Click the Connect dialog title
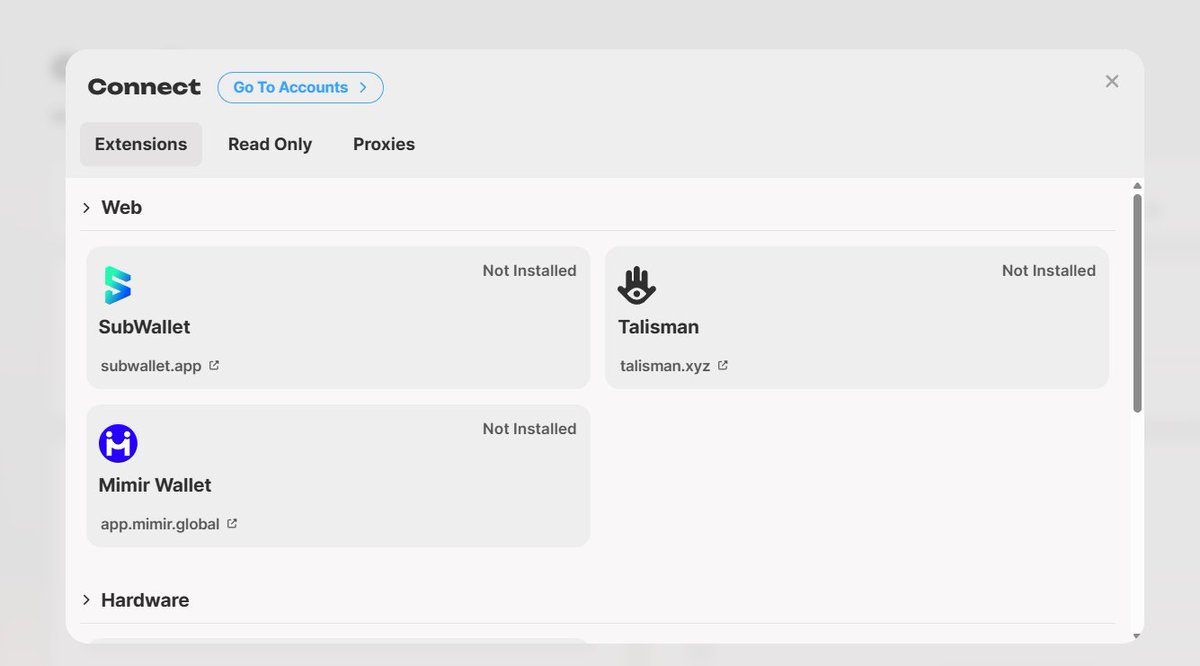 144,87
